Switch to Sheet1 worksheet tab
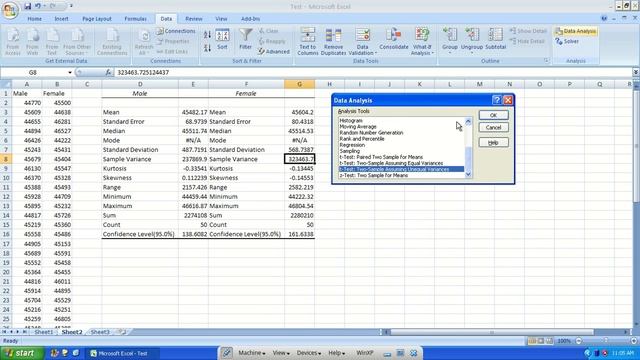 pos(44,332)
